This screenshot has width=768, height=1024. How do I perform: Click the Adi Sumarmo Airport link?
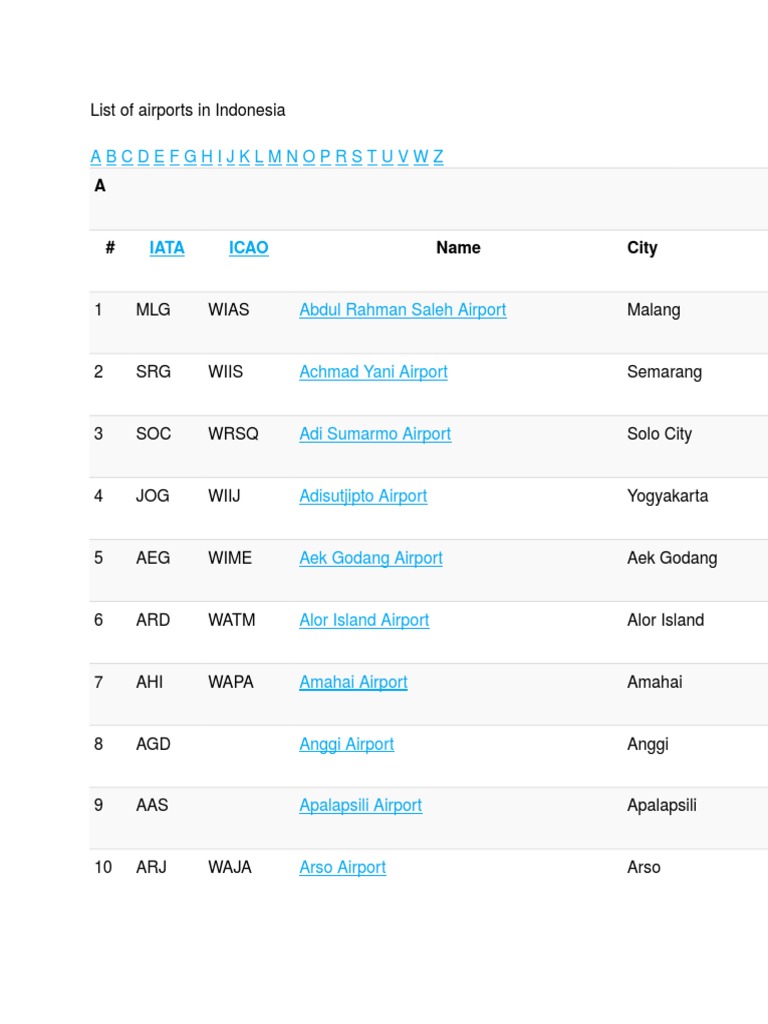(375, 434)
